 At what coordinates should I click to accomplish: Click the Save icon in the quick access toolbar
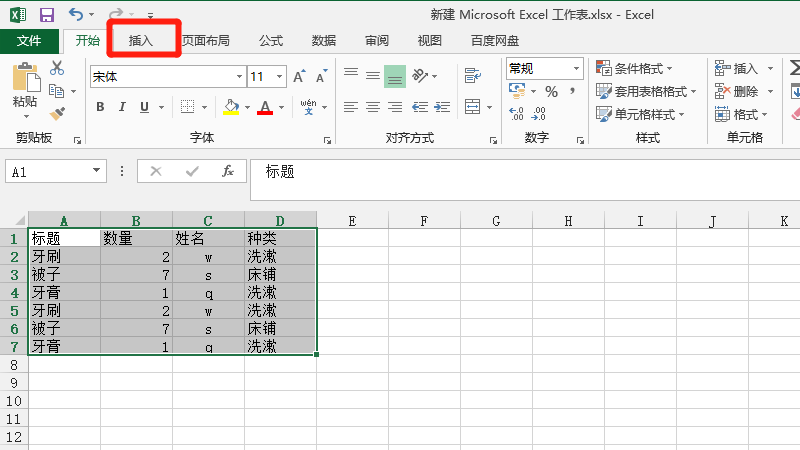point(46,15)
